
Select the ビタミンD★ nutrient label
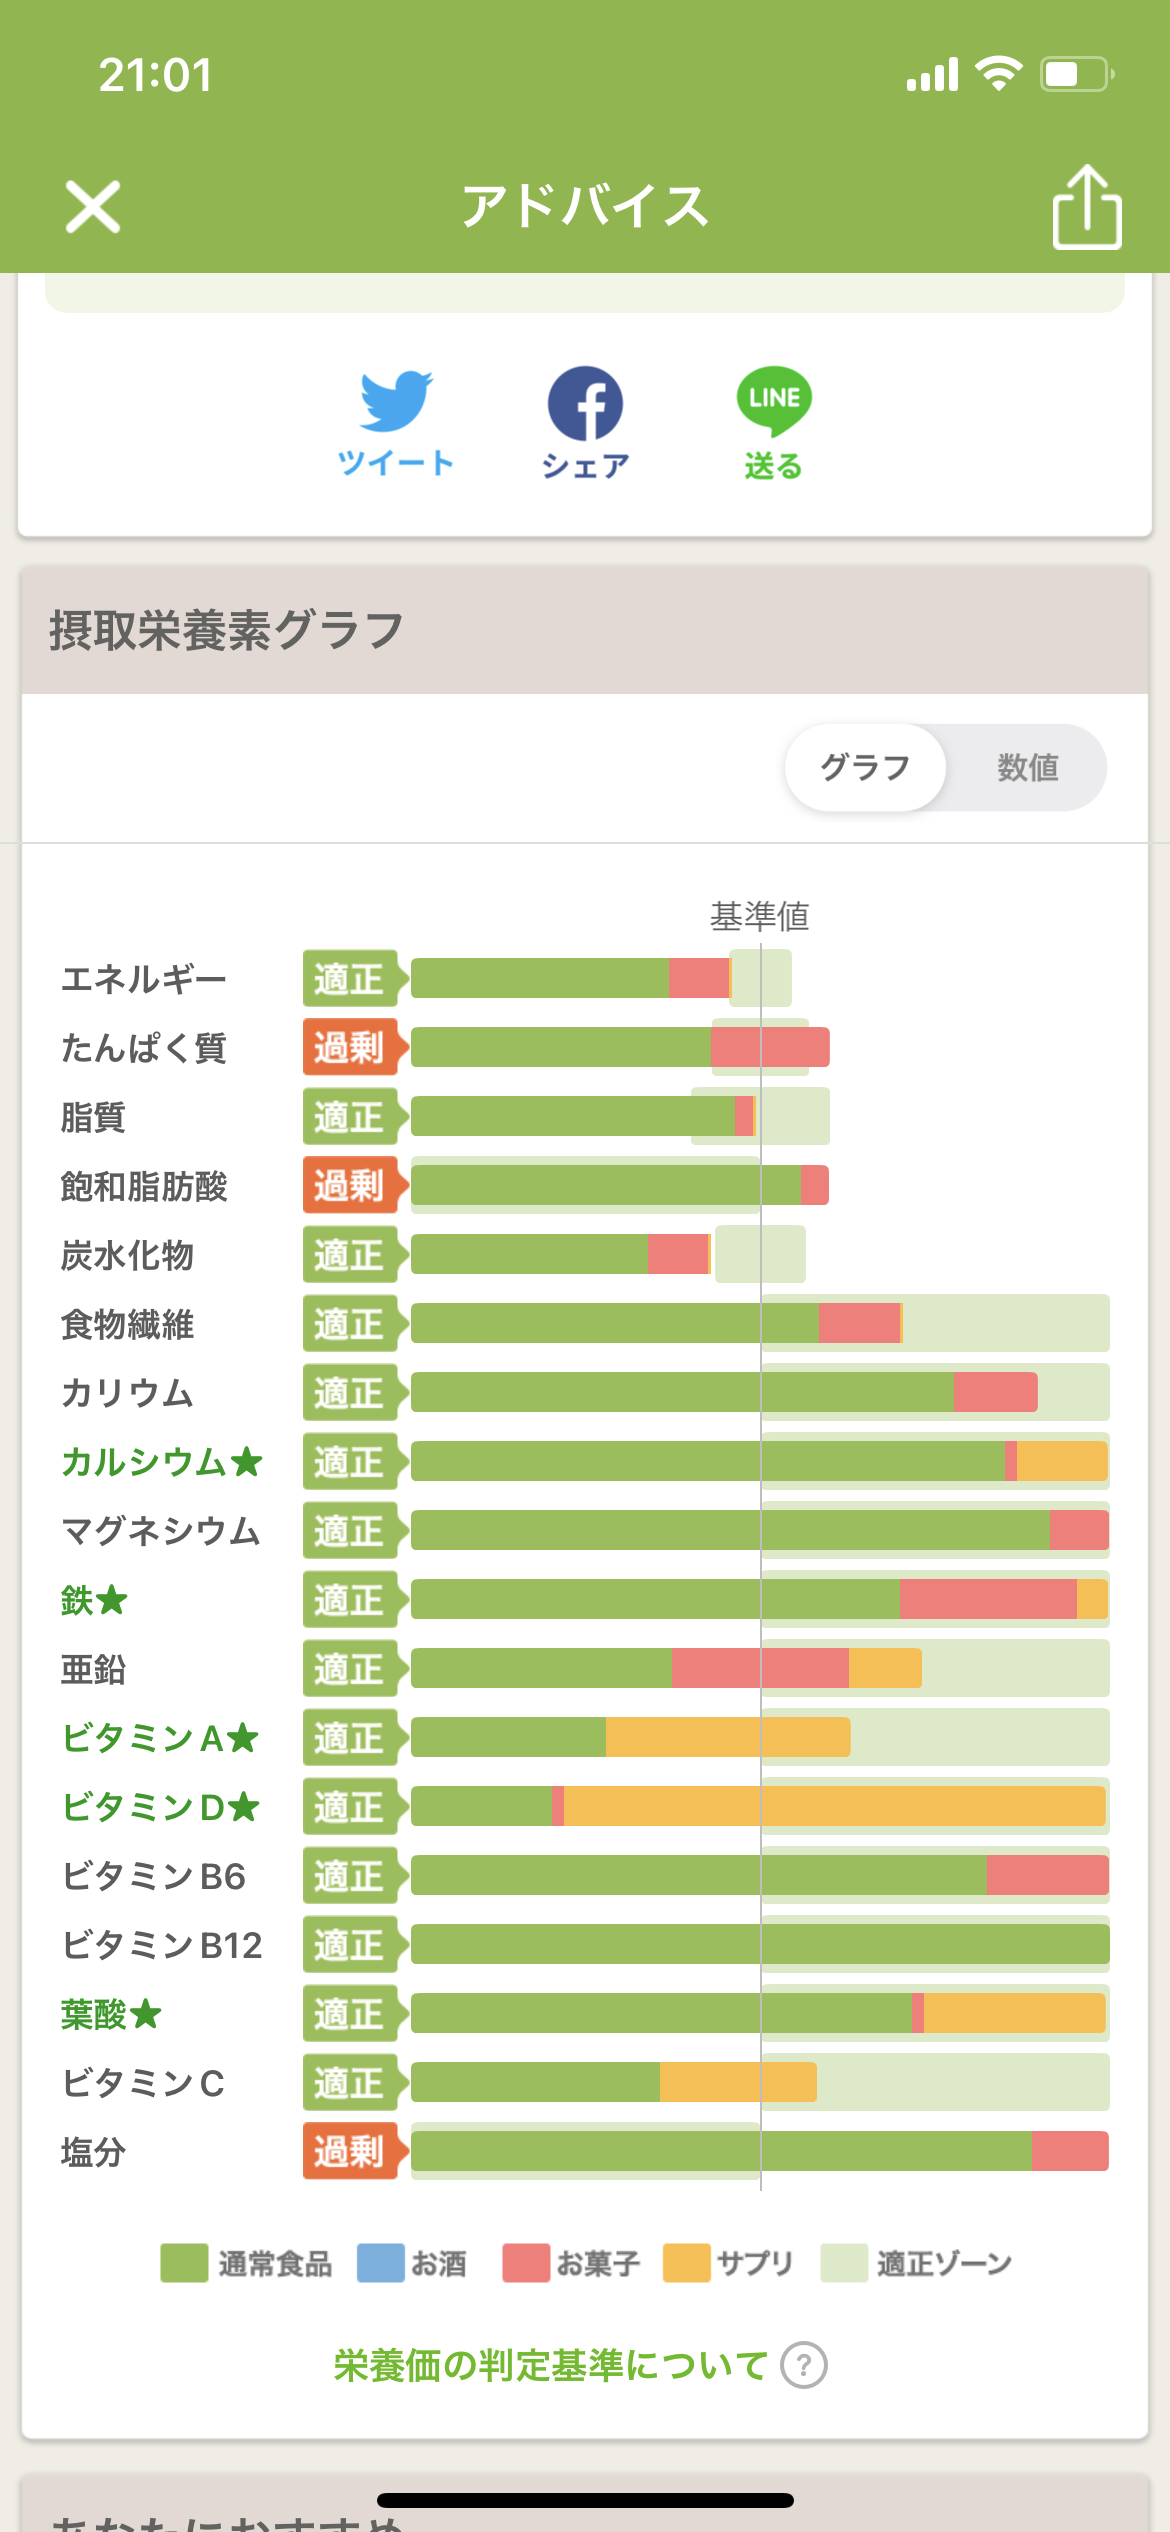(160, 1807)
